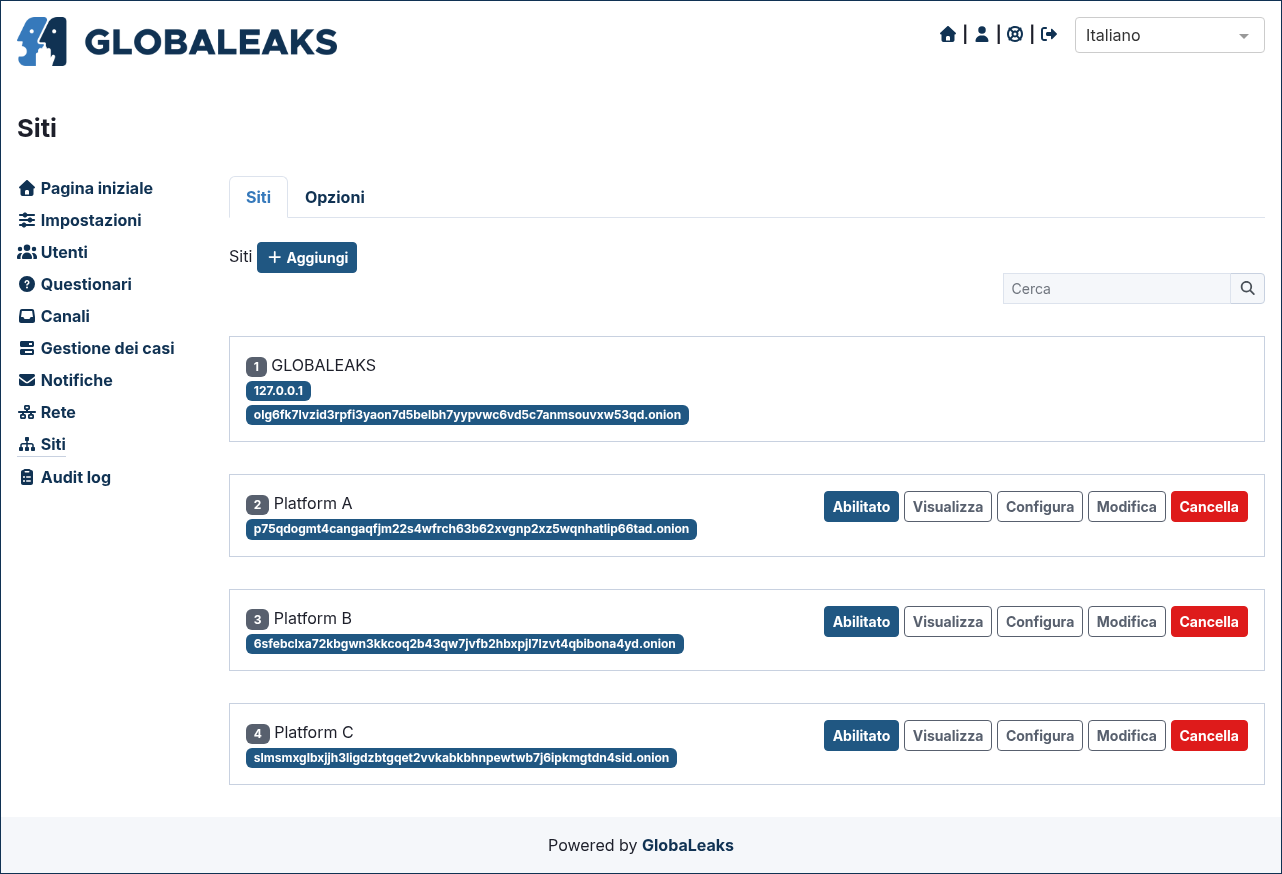1282x874 pixels.
Task: Click Modifica for Platform B
Action: pyautogui.click(x=1127, y=621)
